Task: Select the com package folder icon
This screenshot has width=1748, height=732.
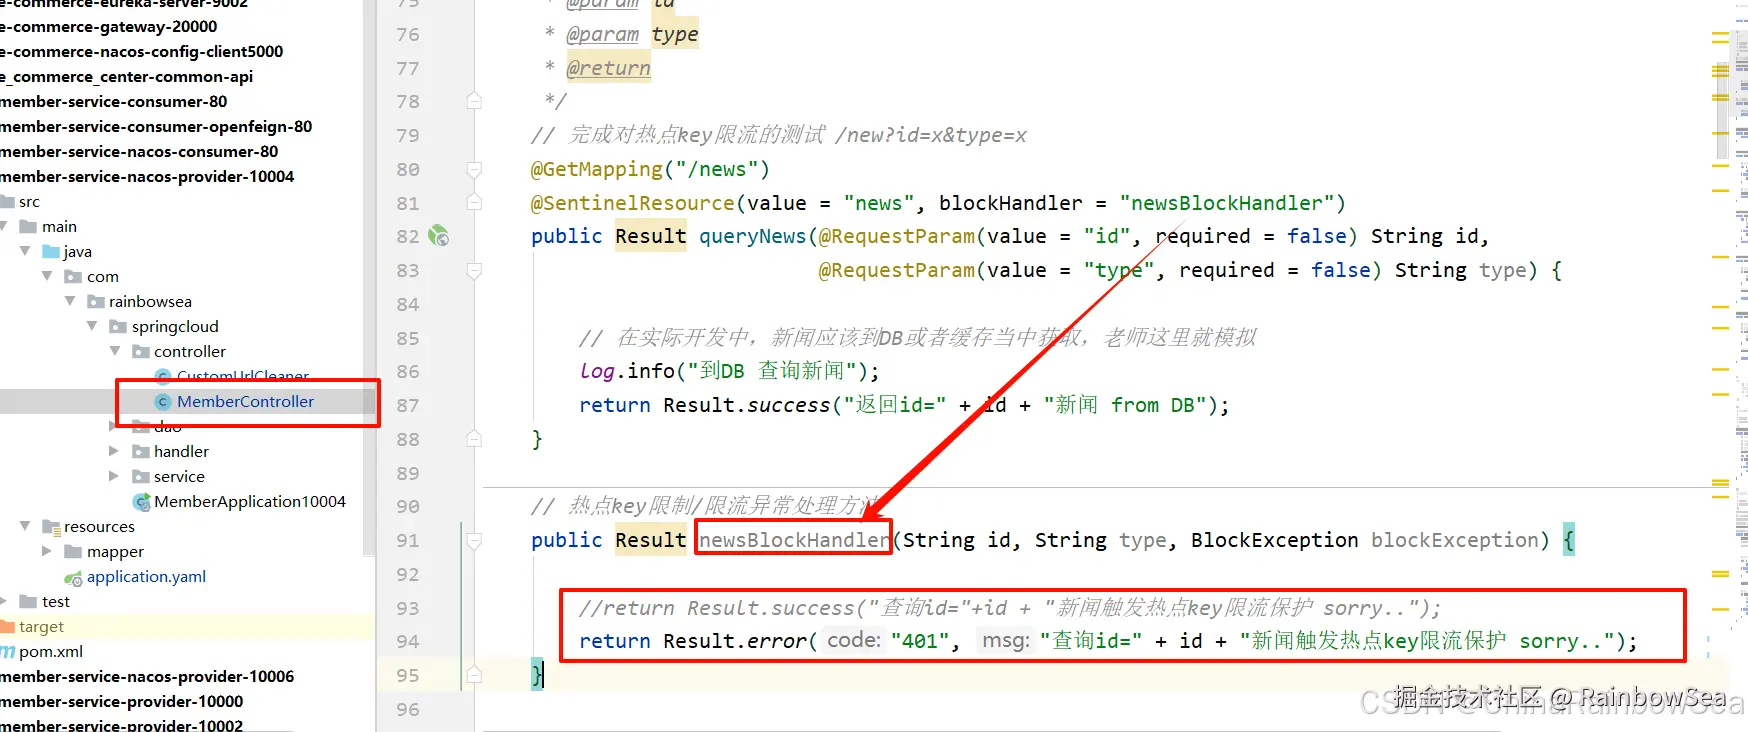Action: pos(73,276)
